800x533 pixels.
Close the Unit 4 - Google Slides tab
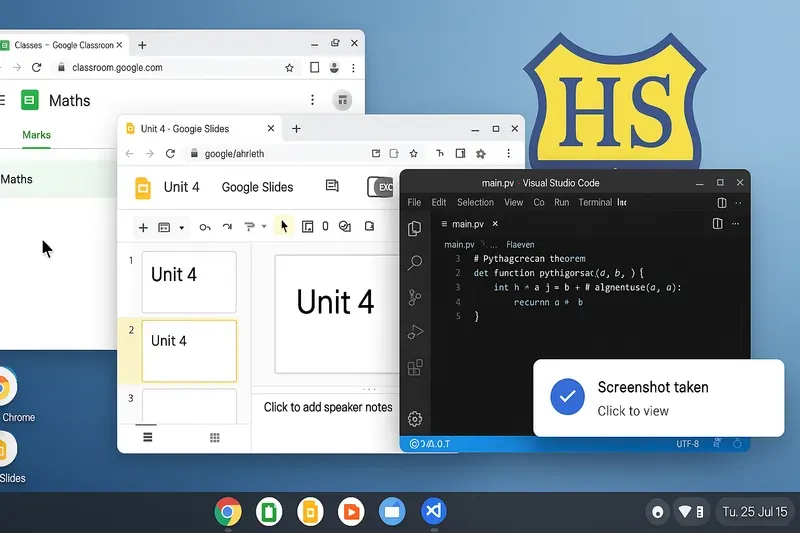(271, 129)
